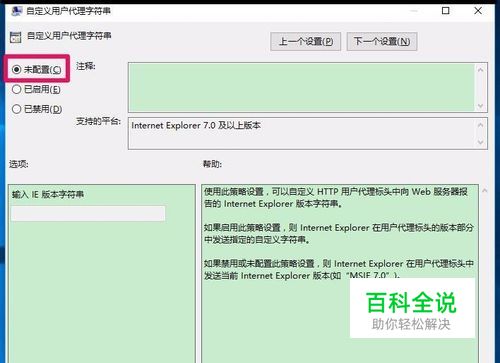Screen dimensions: 500x363
Task: Click inside the 注释 comment text area
Action: pos(301,87)
